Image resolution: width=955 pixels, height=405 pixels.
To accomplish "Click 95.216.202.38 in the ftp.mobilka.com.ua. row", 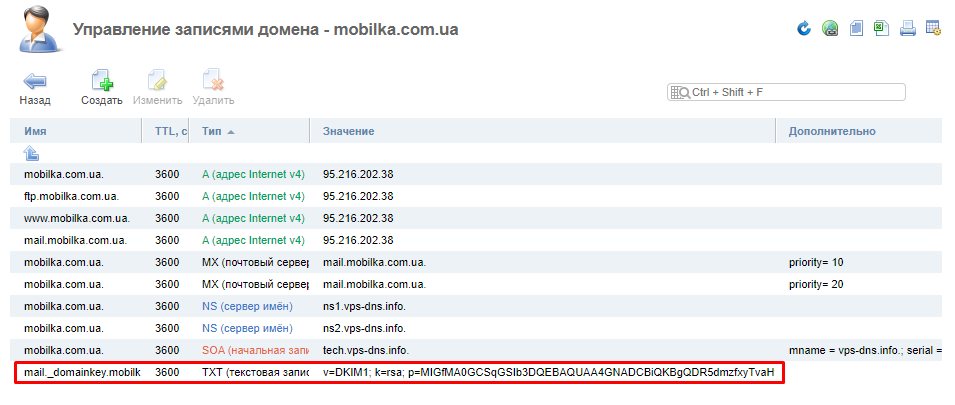I will tap(358, 196).
